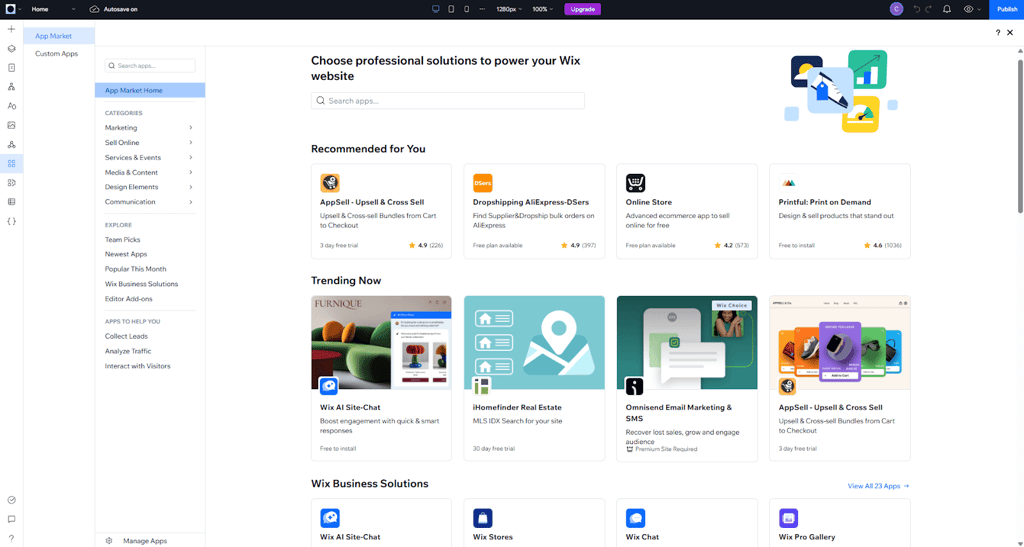Open the preview eye dropdown
Viewport: 1024px width, 547px height.
972,9
